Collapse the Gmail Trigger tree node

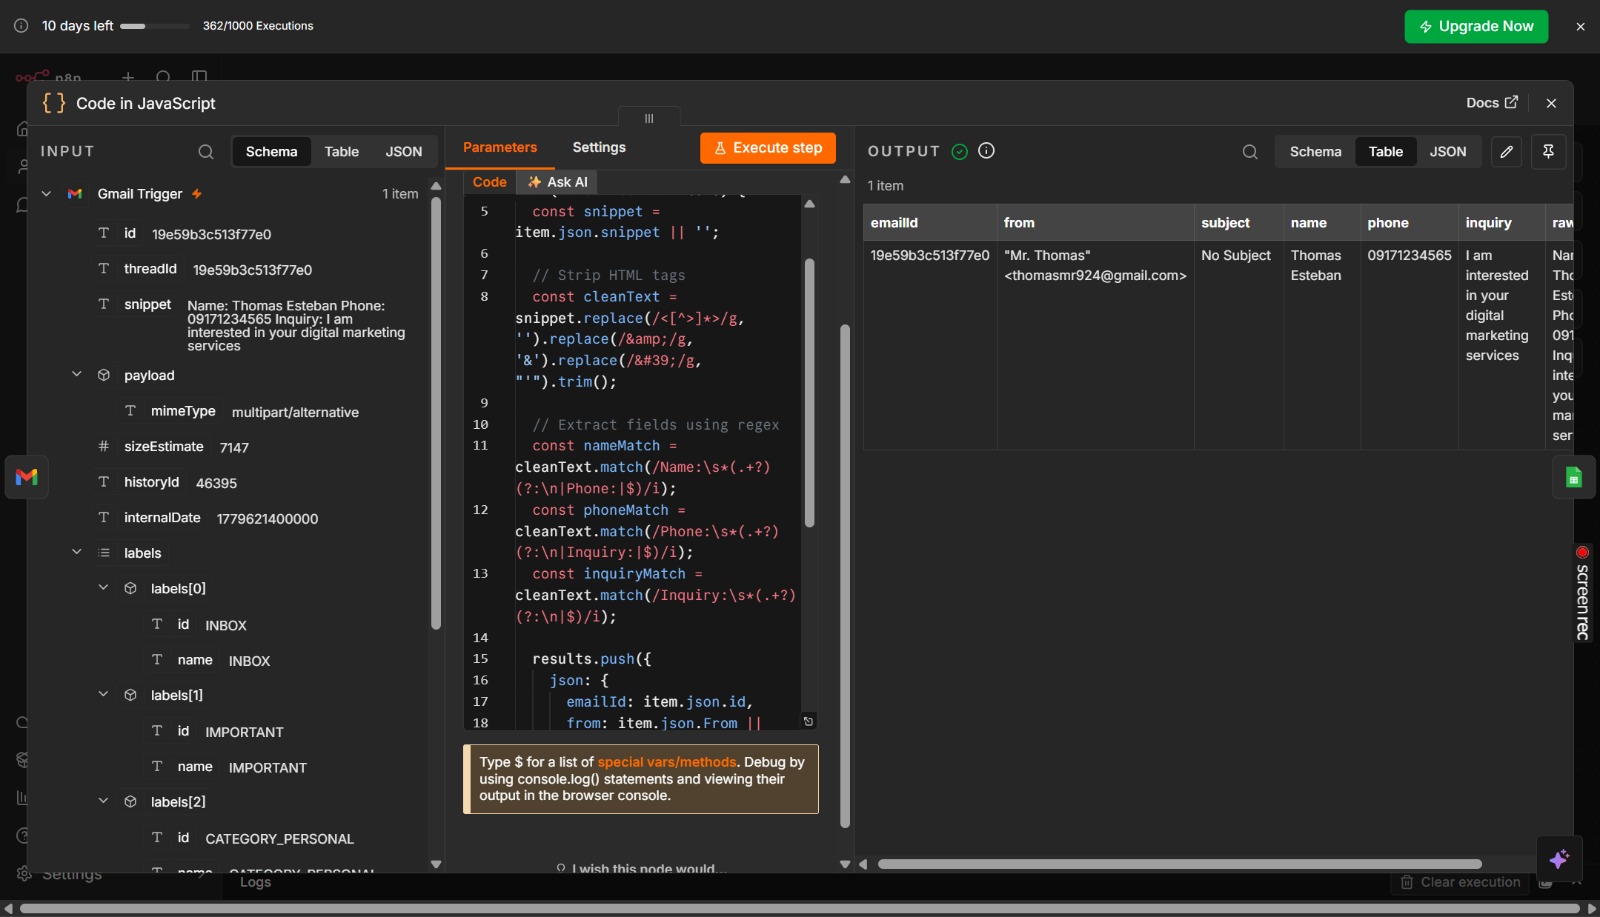coord(46,194)
